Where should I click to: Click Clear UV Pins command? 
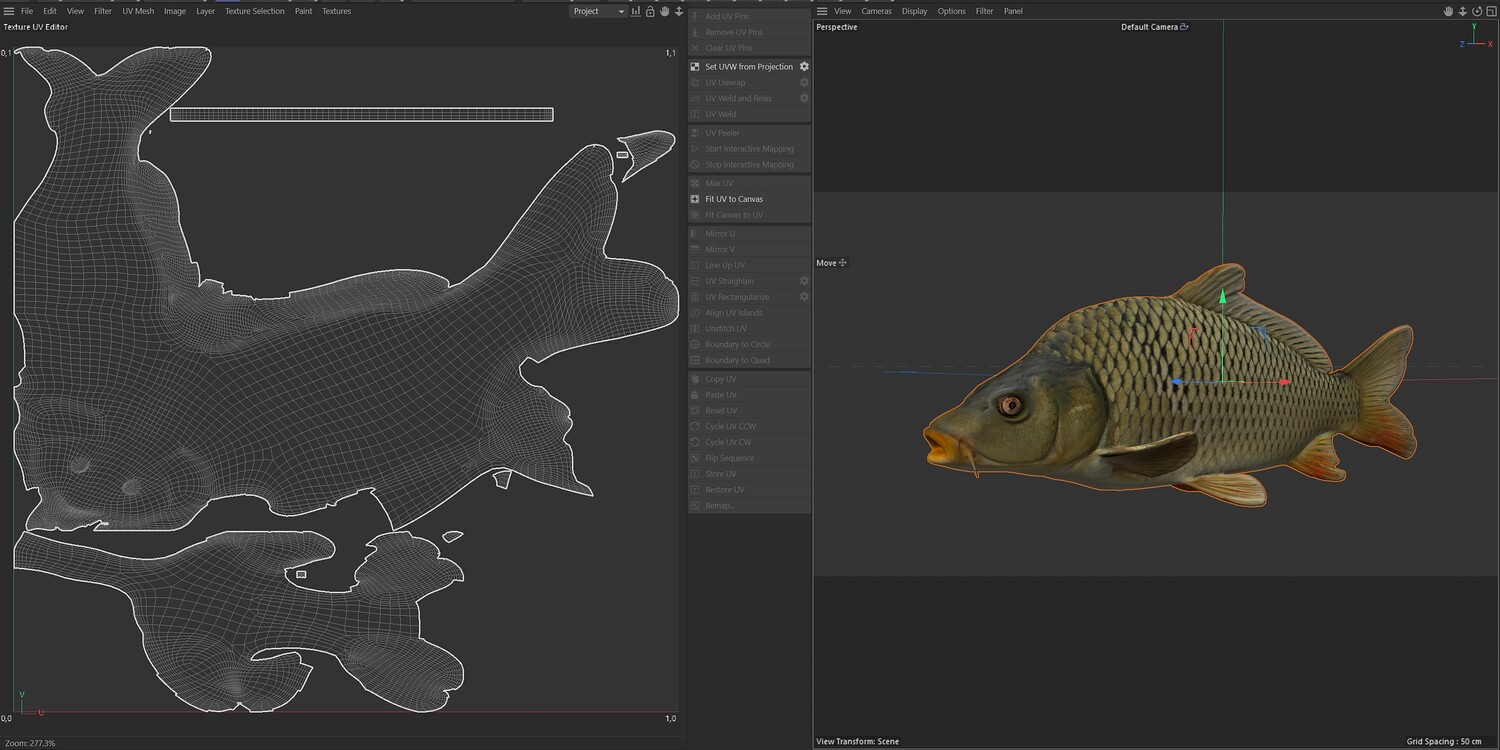pos(750,48)
